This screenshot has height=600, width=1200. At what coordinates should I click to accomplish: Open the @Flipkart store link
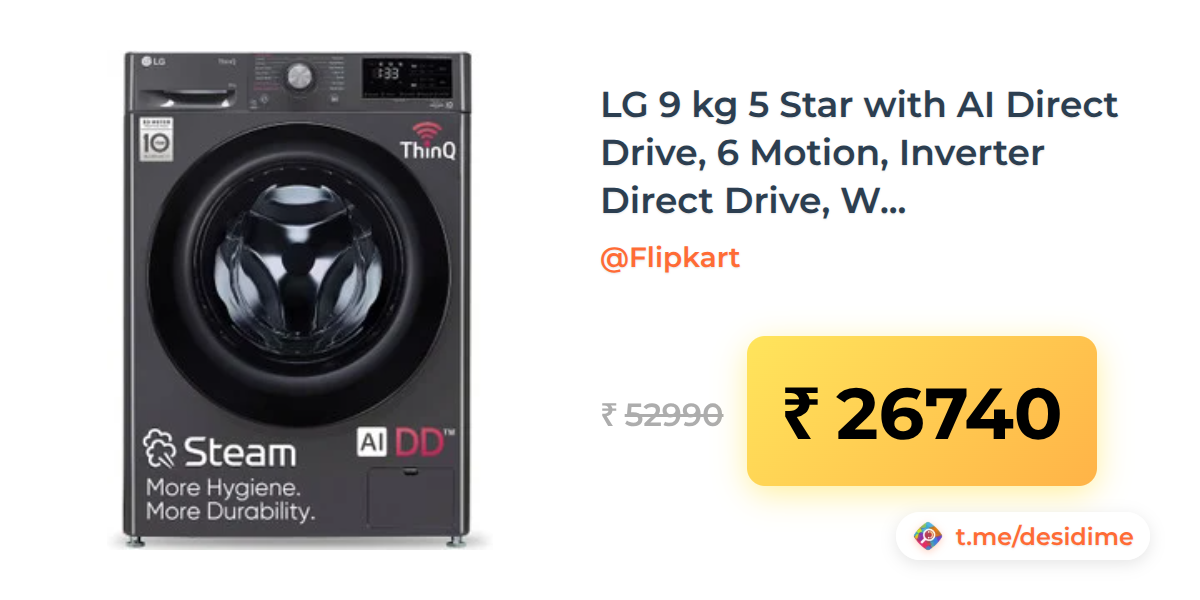[x=669, y=258]
